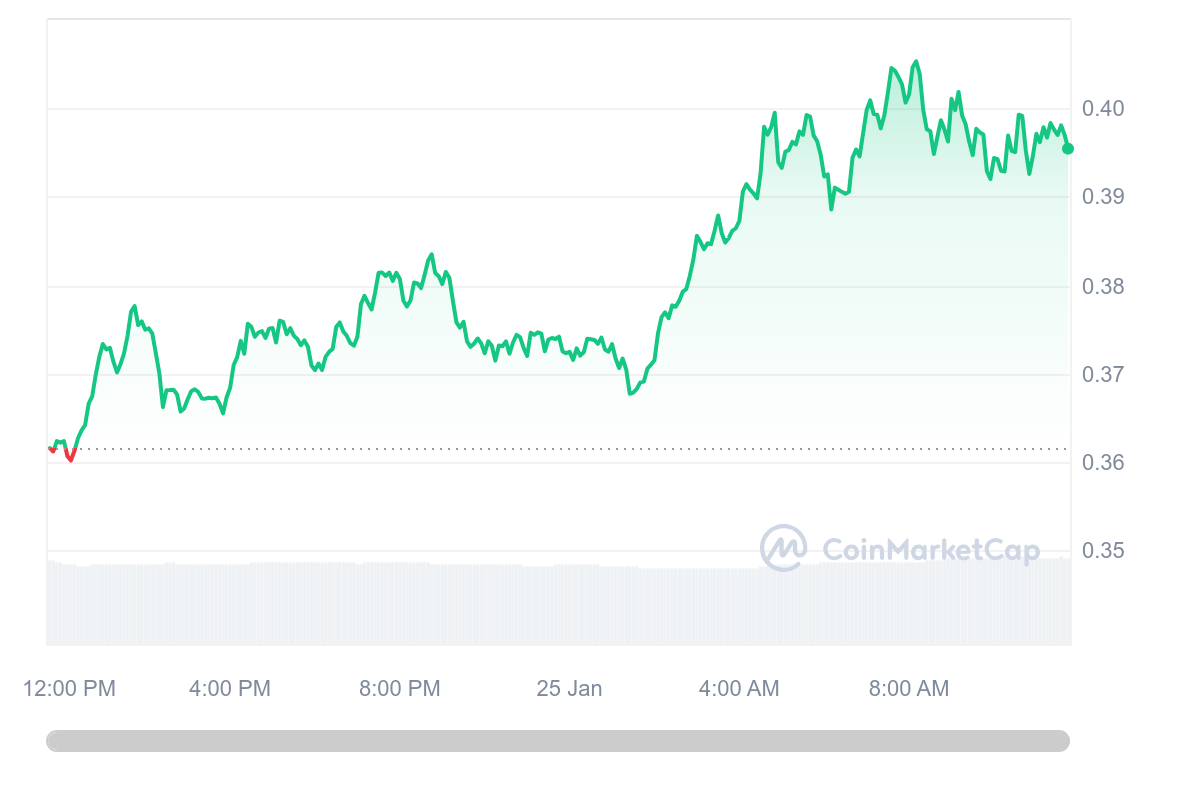
Task: Click the green endpoint dot on price line
Action: [x=1067, y=148]
